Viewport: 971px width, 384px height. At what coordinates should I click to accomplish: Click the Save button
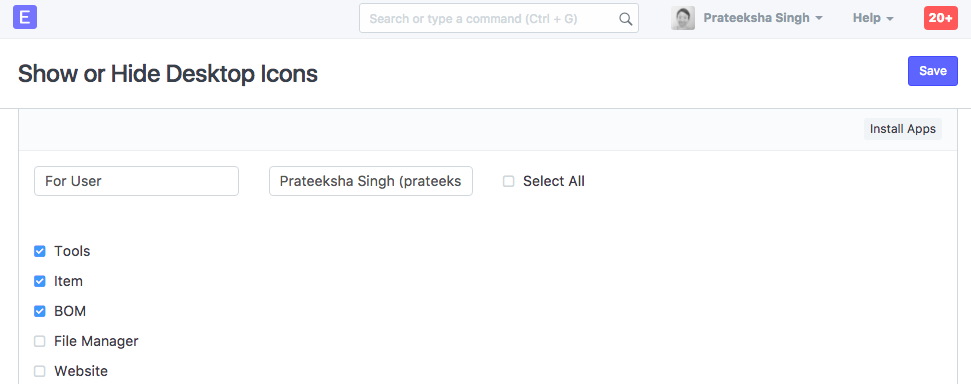933,71
